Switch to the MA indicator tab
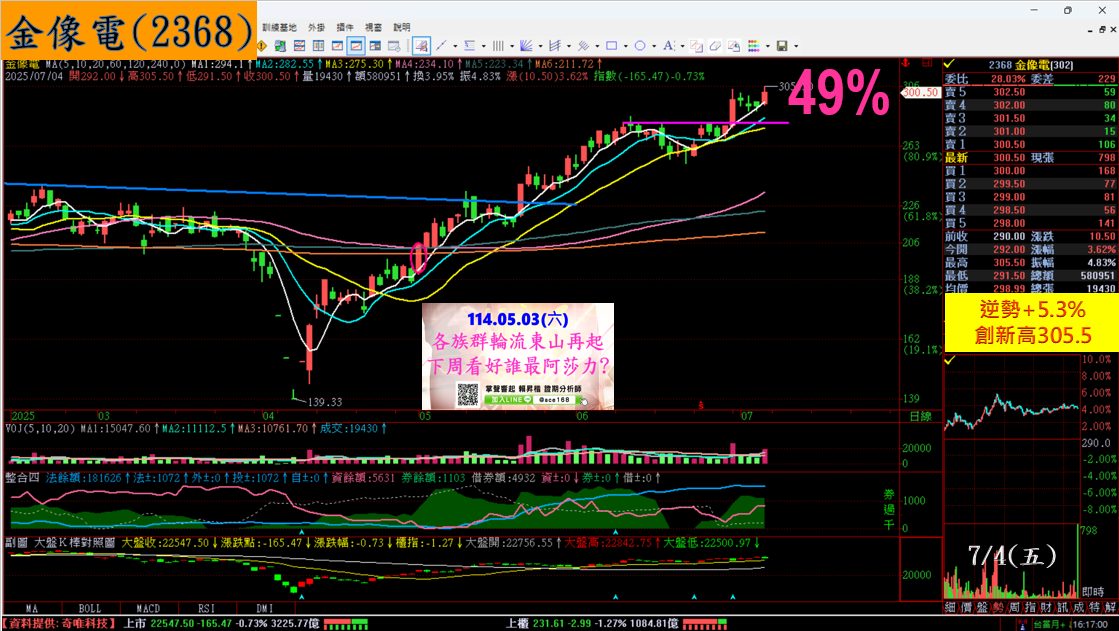This screenshot has width=1119, height=631. click(x=32, y=609)
